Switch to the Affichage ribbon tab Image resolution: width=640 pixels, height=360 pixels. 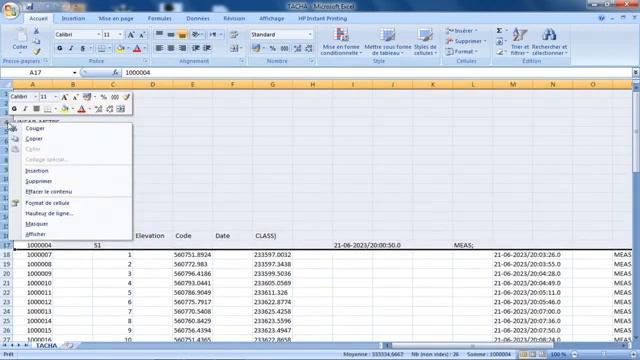(x=272, y=18)
